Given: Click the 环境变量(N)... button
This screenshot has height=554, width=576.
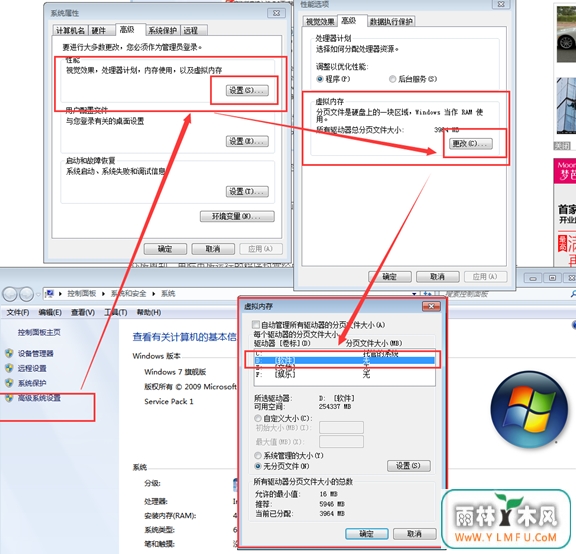Looking at the screenshot, I should (x=237, y=216).
